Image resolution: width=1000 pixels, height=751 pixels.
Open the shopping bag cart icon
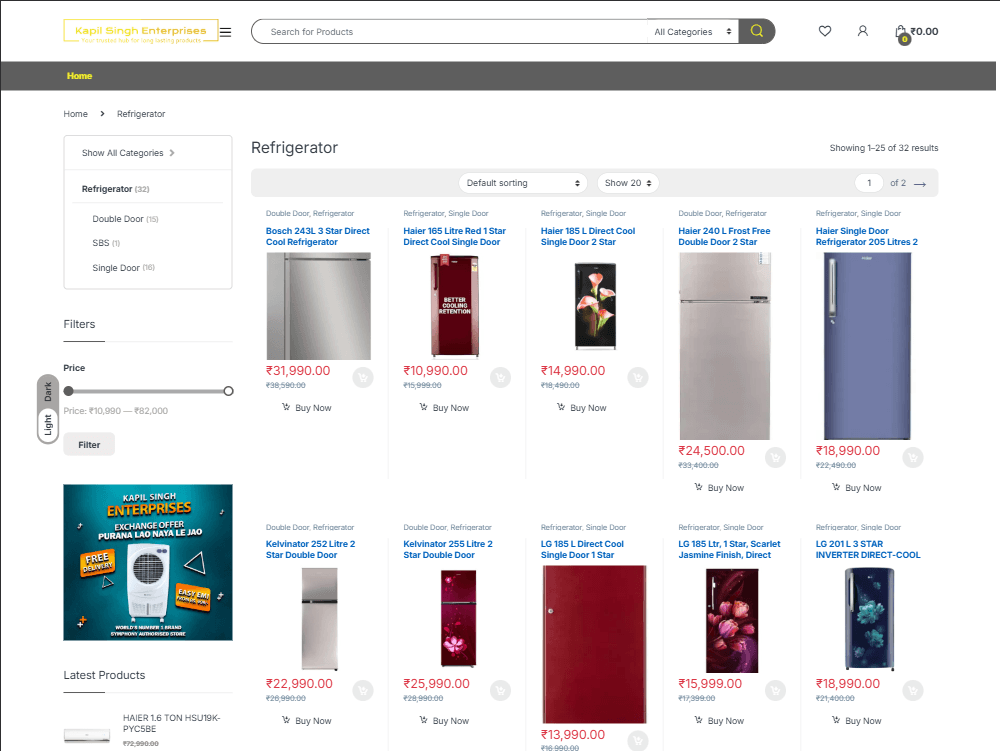[x=901, y=32]
